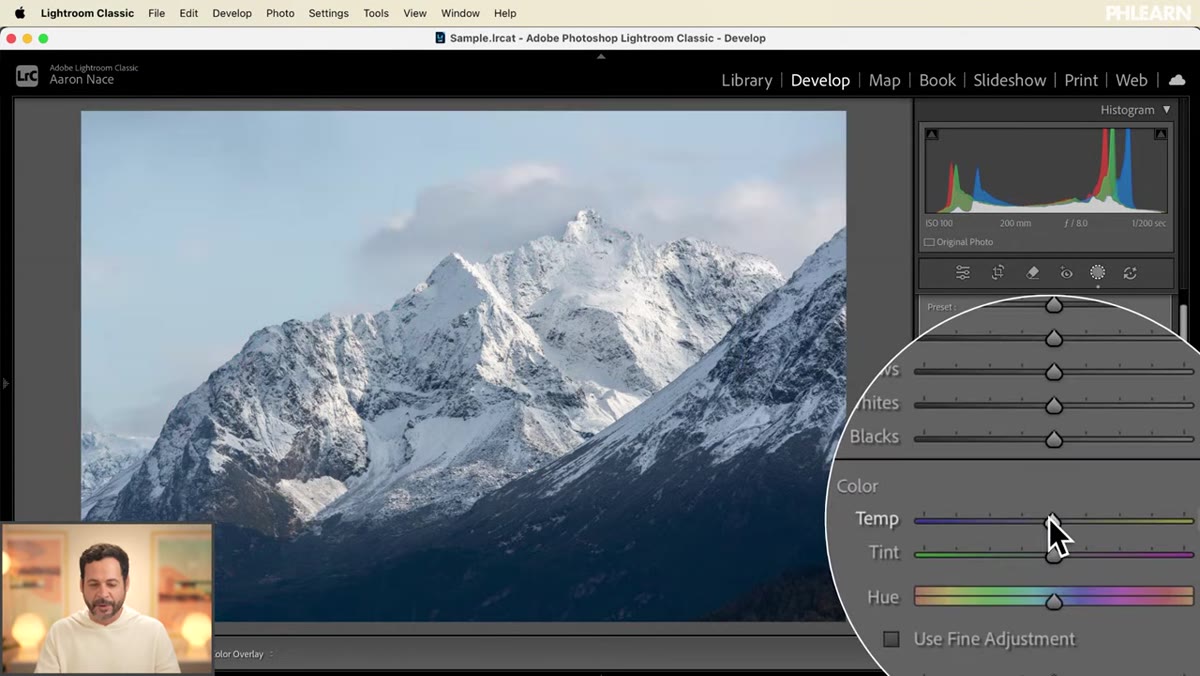1200x676 pixels.
Task: Click the Blacks slider handle
Action: (x=1053, y=439)
